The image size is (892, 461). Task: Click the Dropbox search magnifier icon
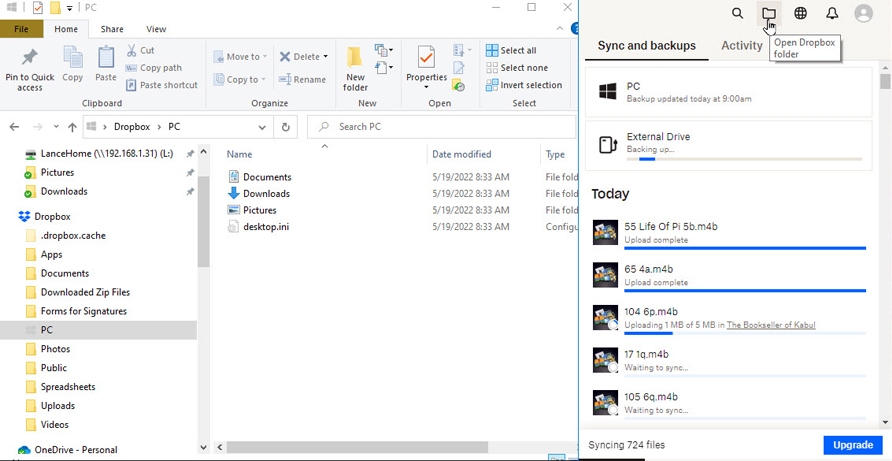click(x=737, y=13)
